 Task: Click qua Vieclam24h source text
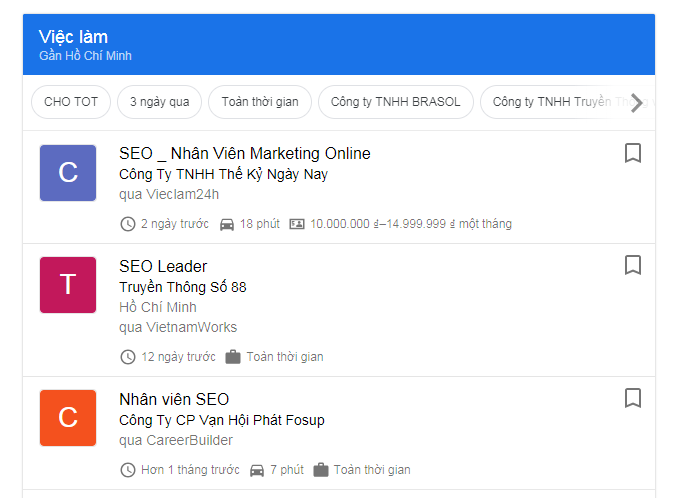[x=169, y=194]
